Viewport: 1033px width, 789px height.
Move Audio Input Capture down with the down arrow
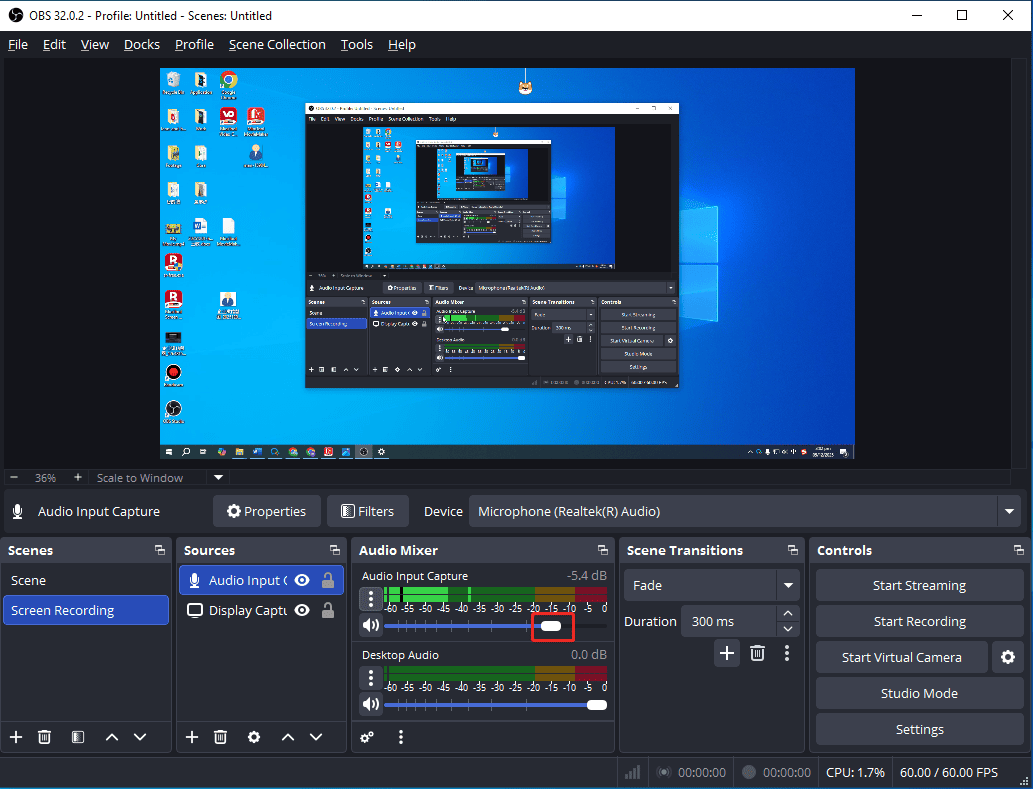[317, 737]
